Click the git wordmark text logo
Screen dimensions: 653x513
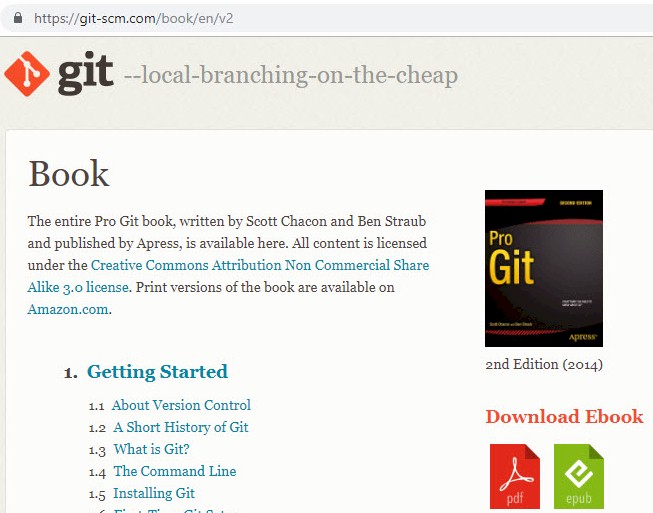point(85,73)
